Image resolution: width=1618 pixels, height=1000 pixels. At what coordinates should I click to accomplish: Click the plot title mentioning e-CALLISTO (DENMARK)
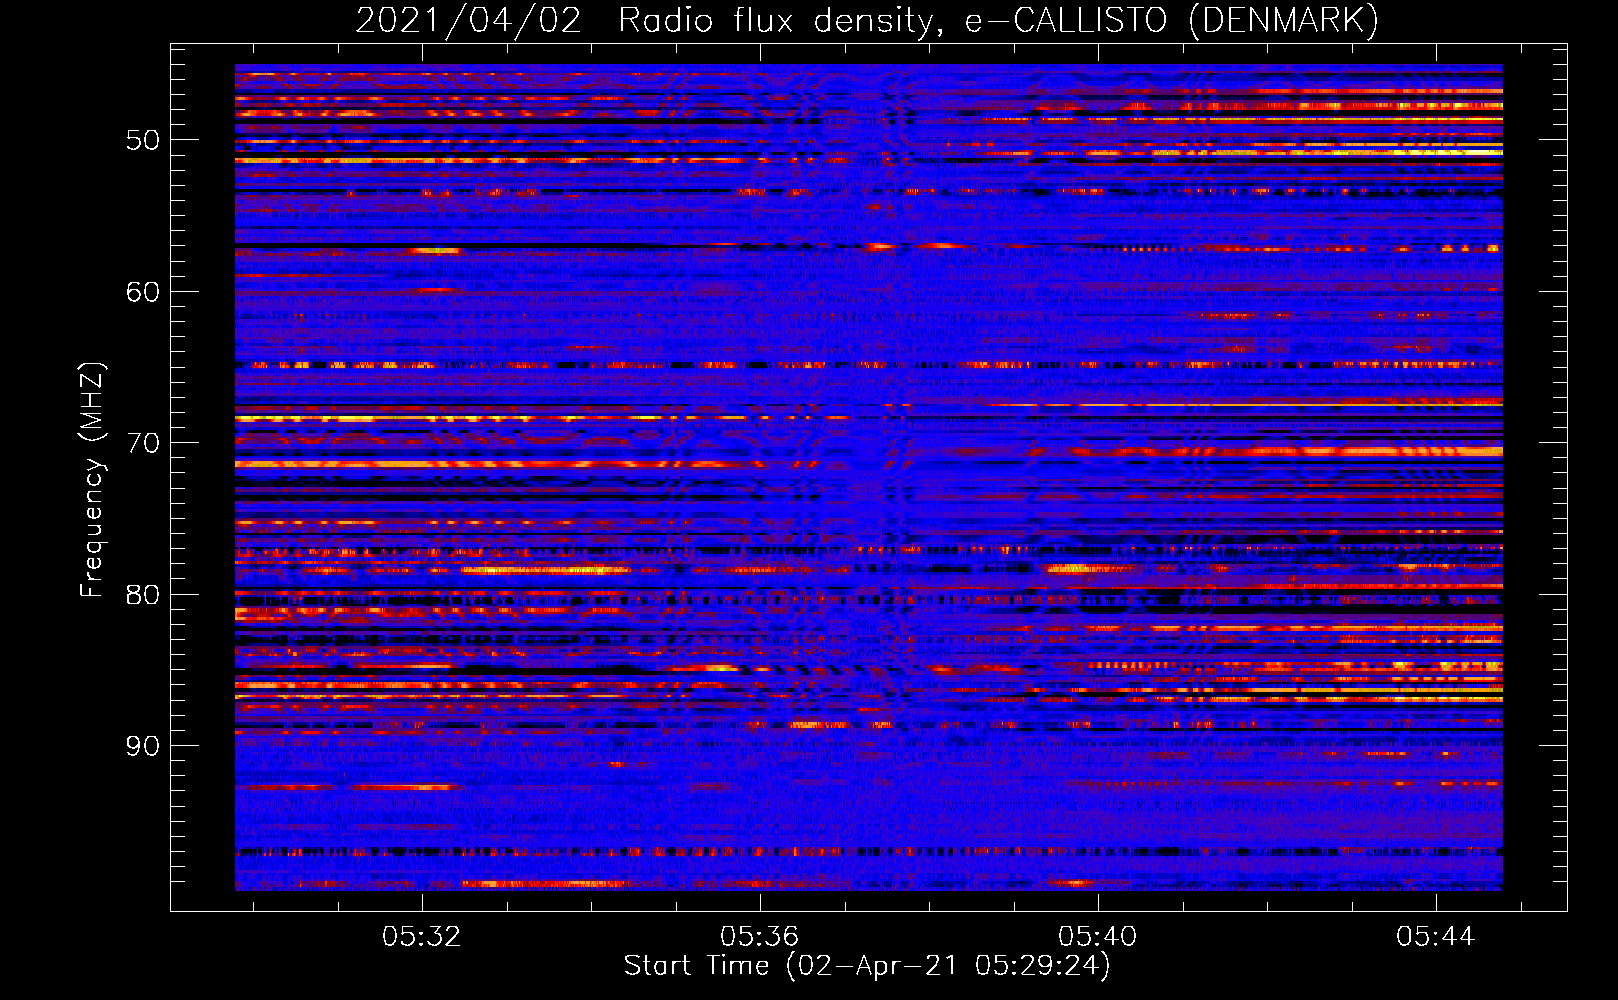pyautogui.click(x=867, y=21)
